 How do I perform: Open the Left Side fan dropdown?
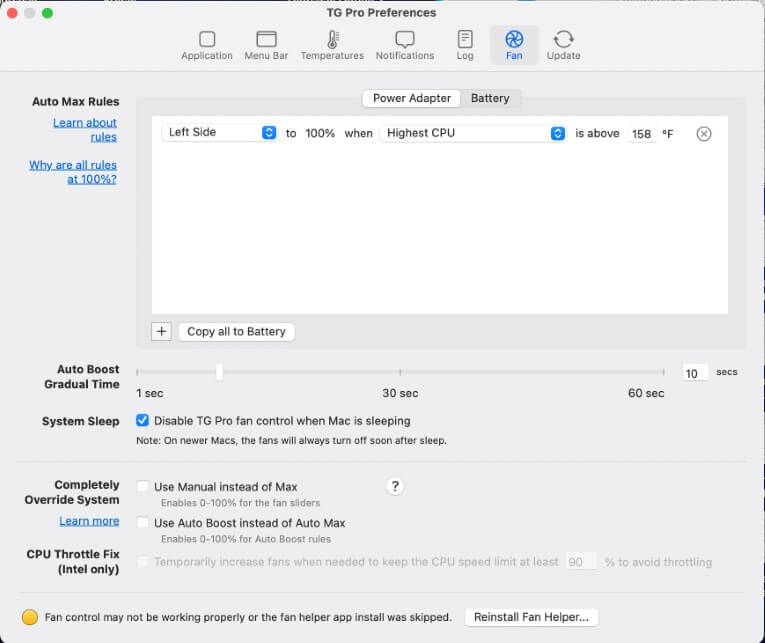tap(220, 133)
